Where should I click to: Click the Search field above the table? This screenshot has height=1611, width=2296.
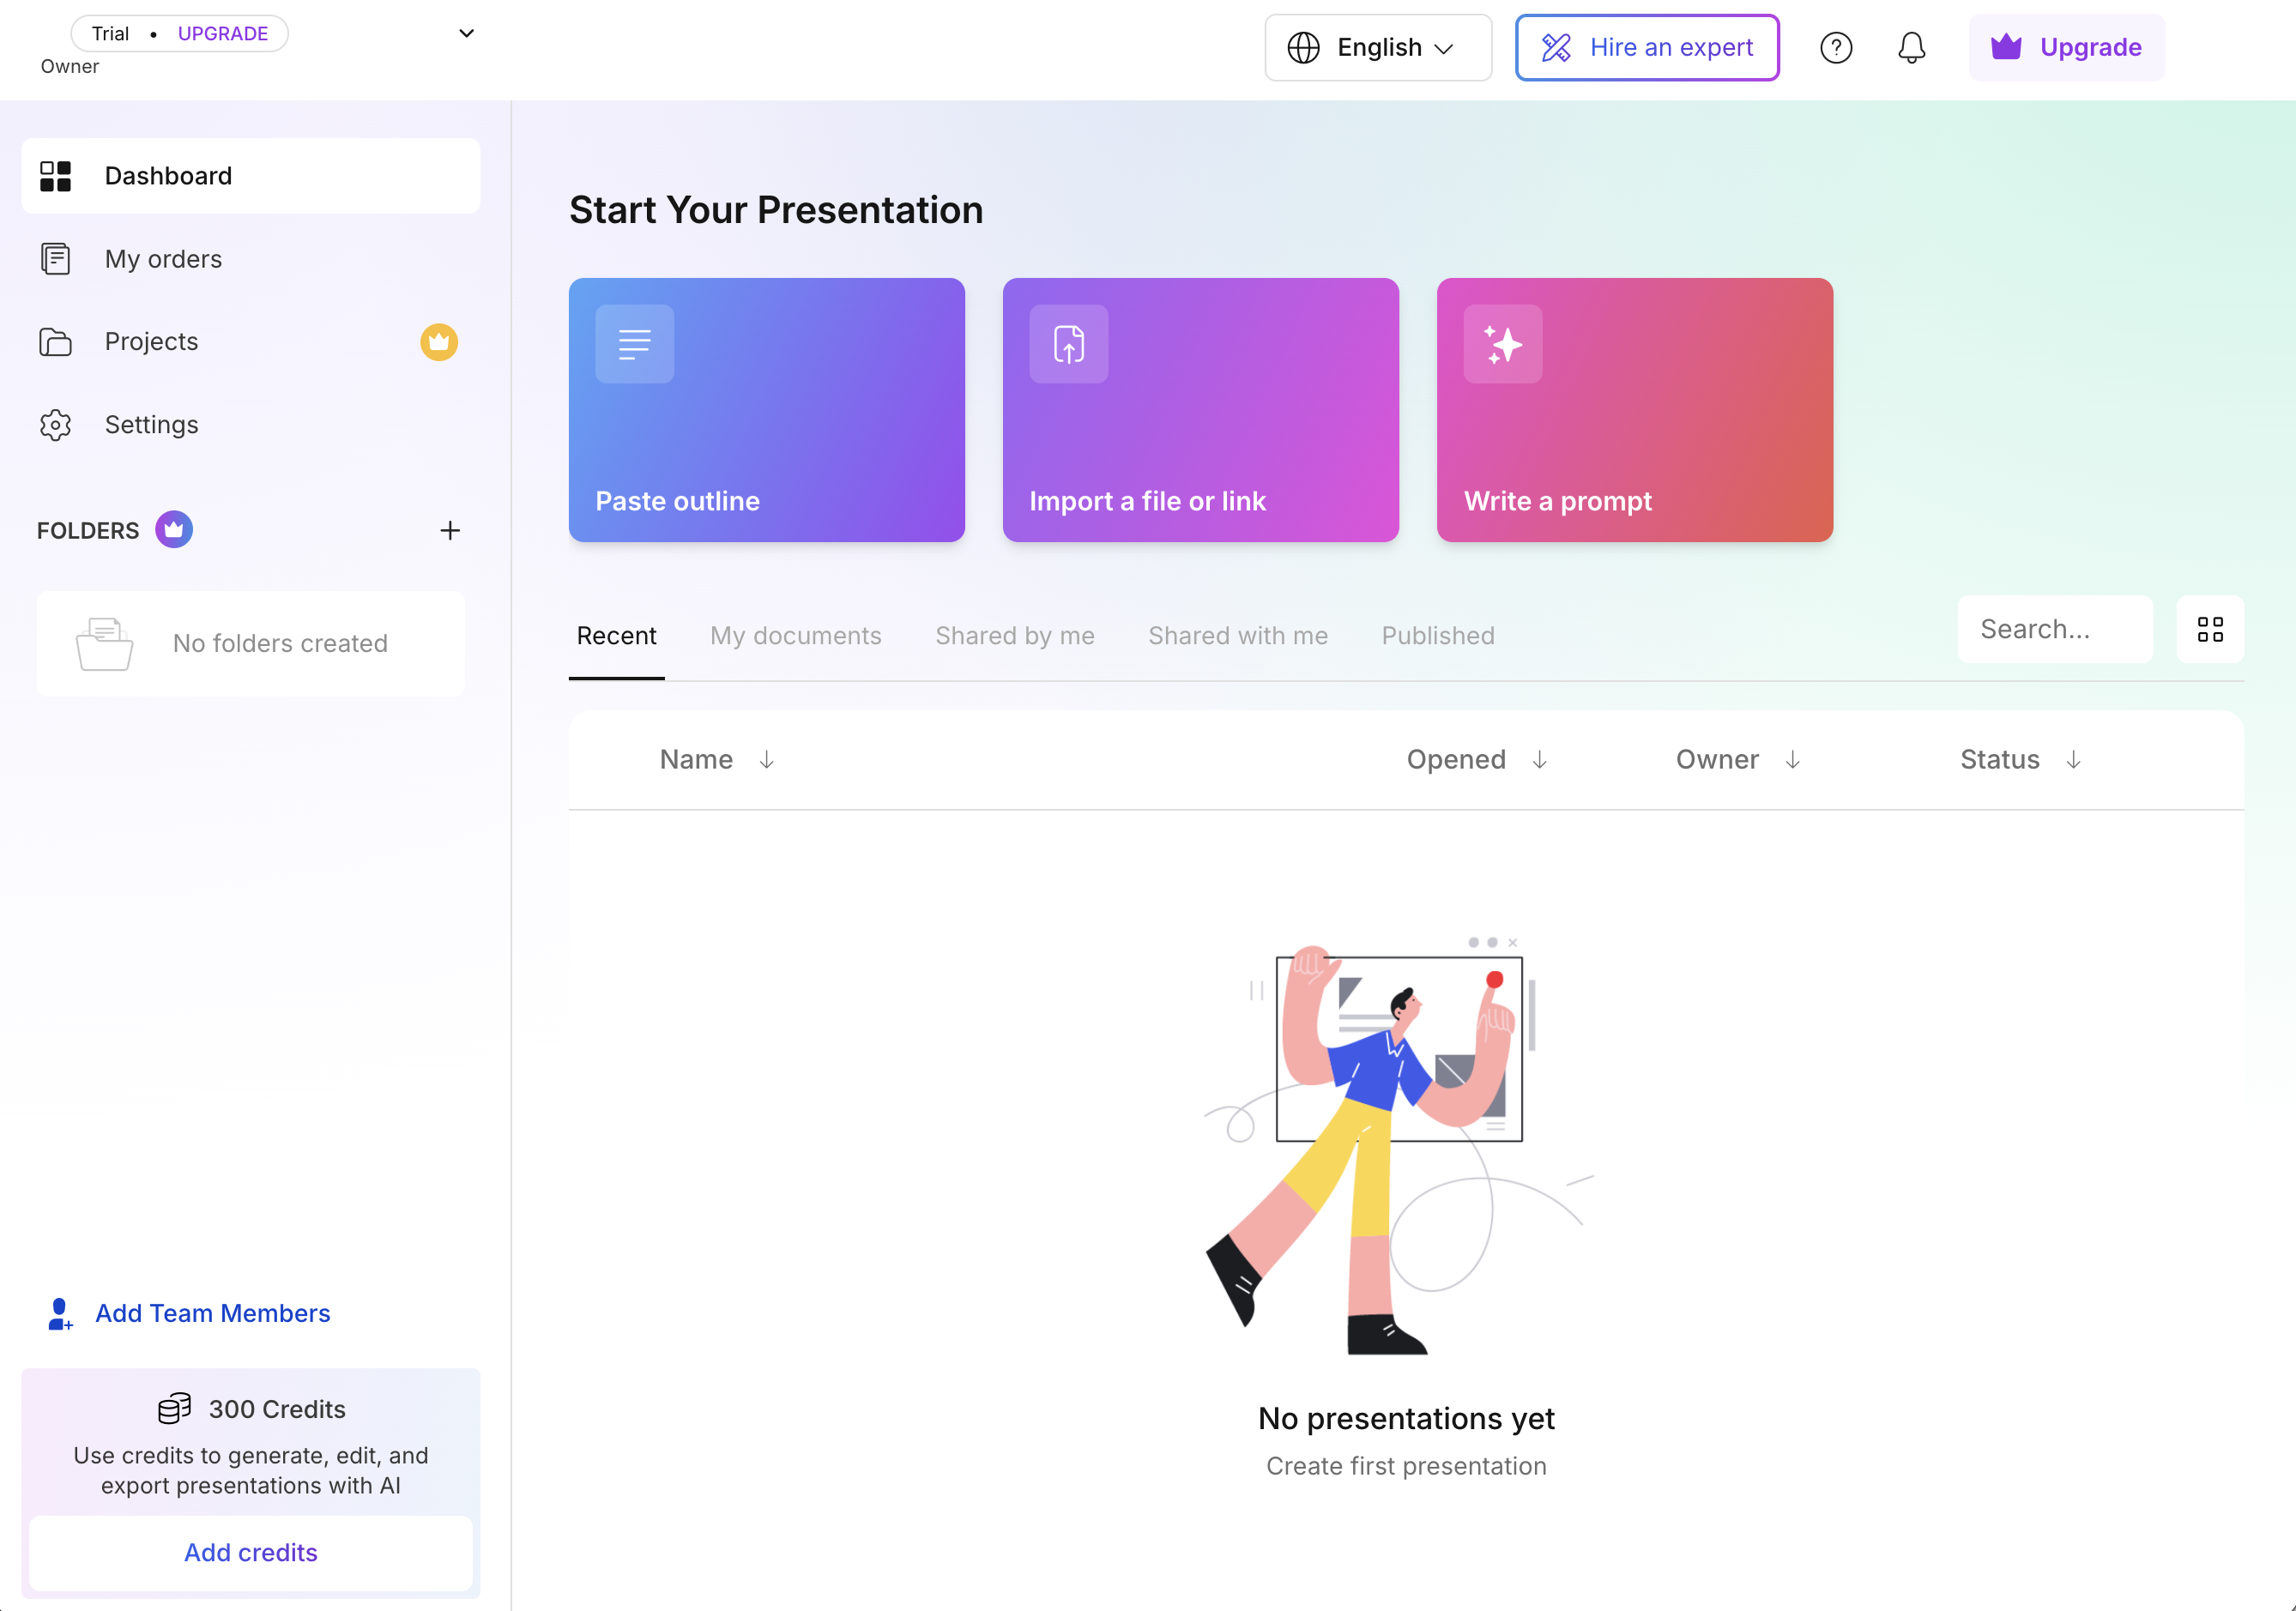2055,629
